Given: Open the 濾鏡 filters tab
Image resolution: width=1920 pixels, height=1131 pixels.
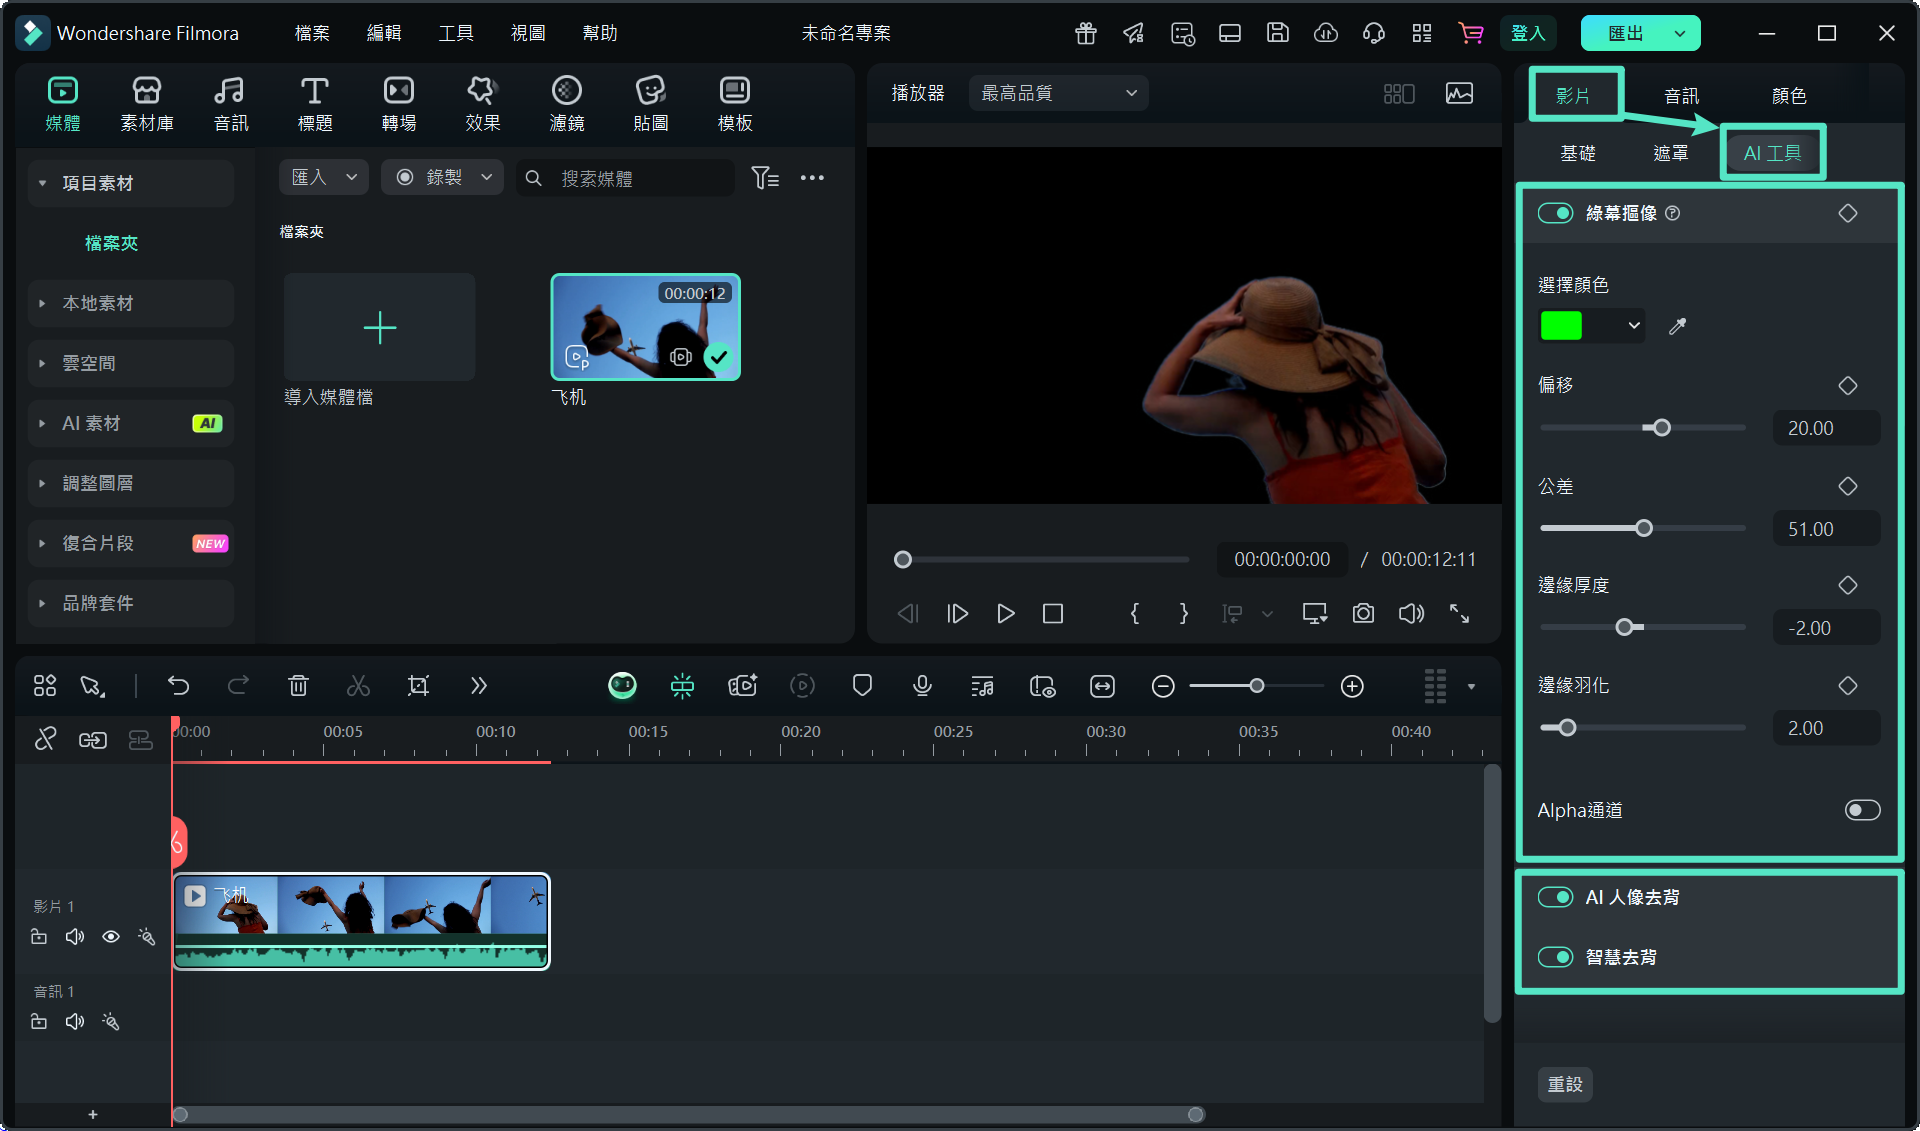Looking at the screenshot, I should point(567,105).
